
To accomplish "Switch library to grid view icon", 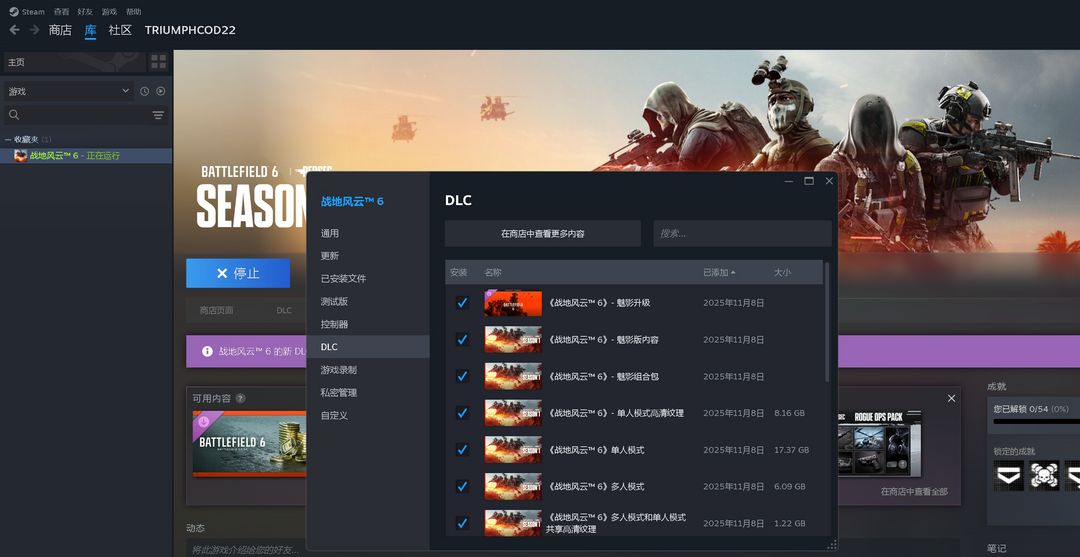I will [x=158, y=62].
